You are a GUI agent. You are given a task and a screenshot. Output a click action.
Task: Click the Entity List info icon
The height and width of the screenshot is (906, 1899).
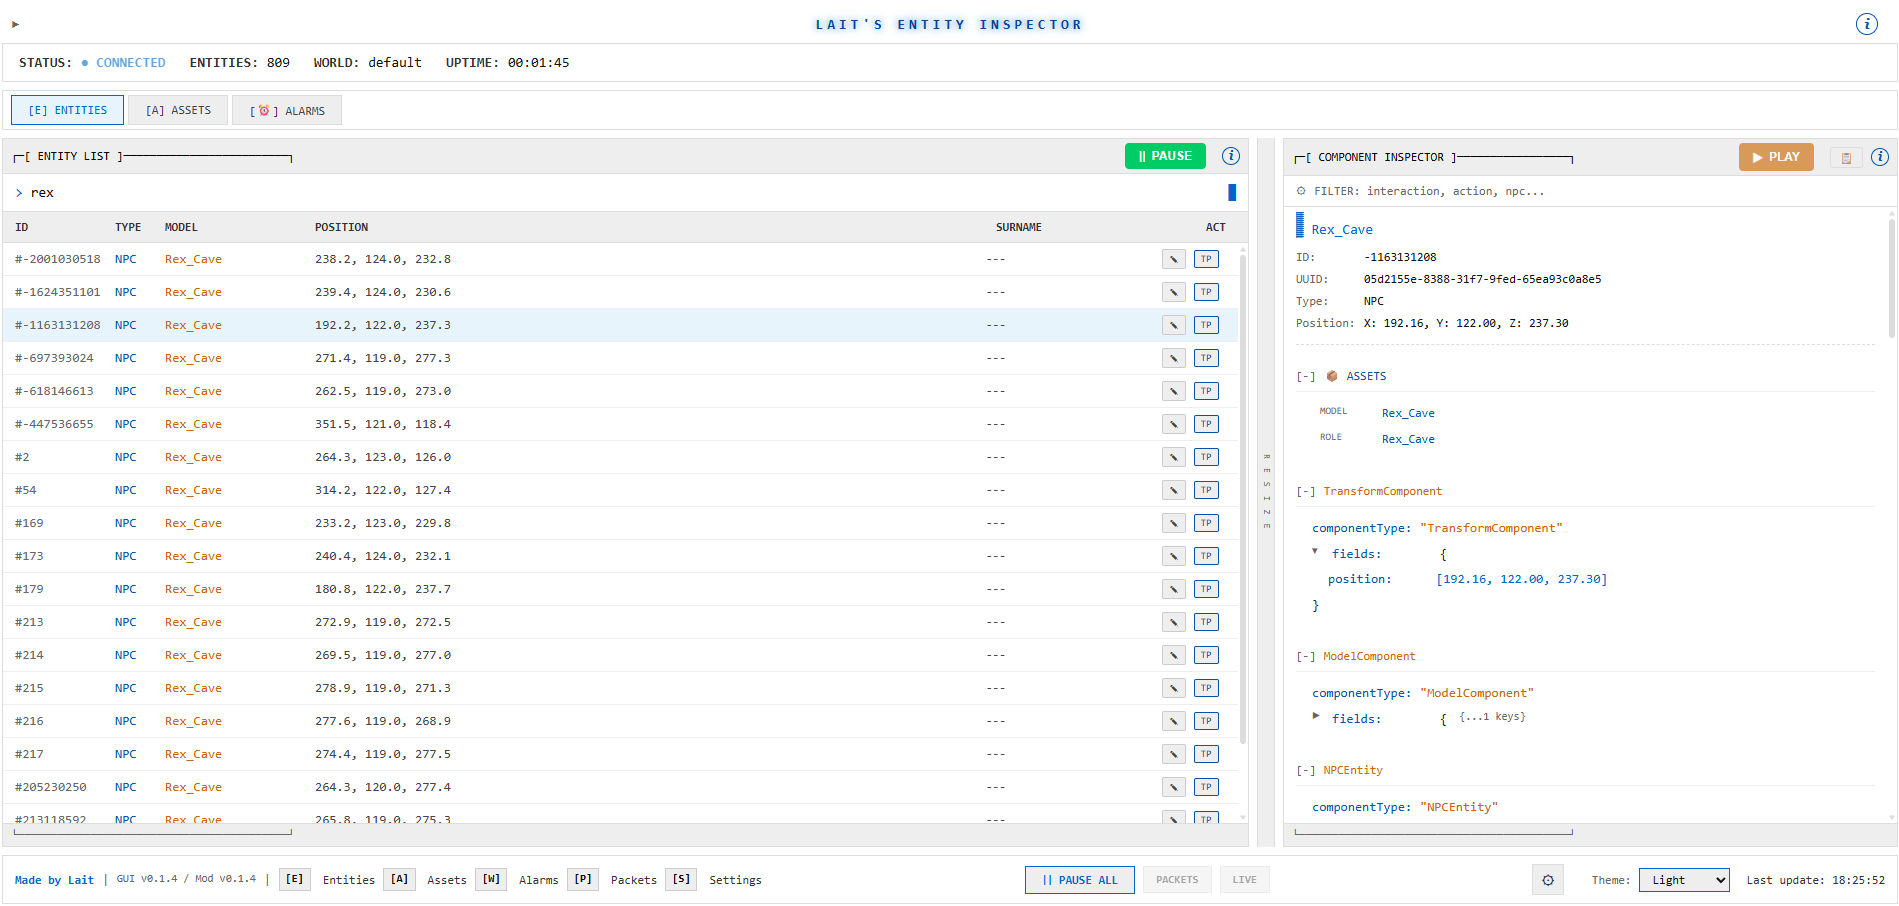click(1231, 156)
